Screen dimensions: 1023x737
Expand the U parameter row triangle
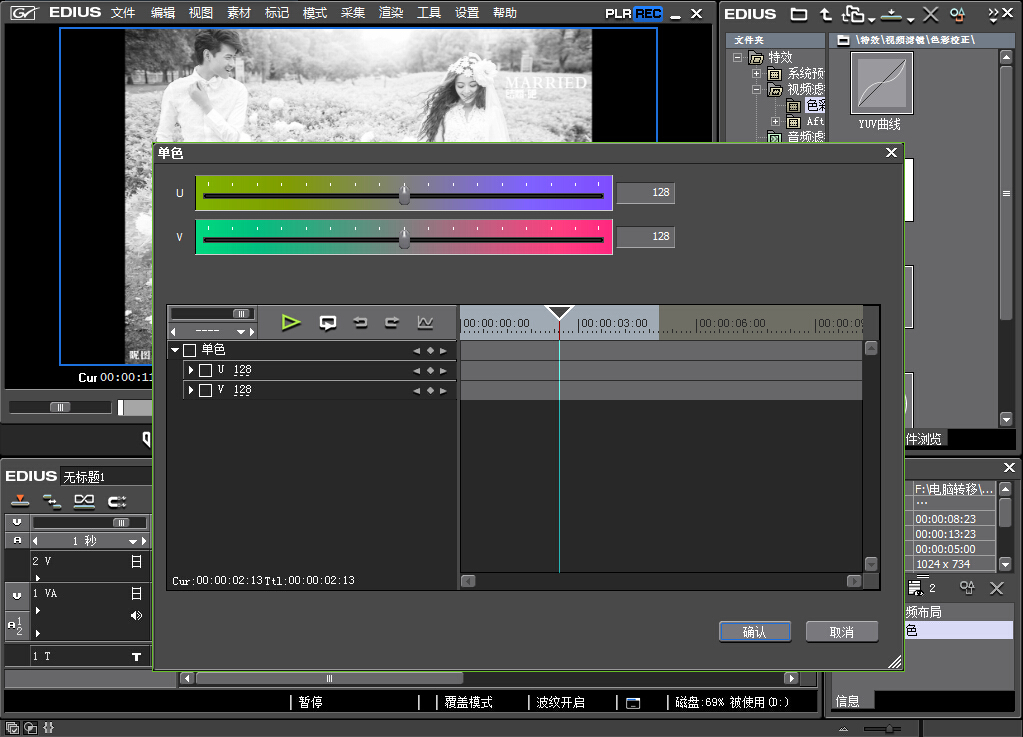coord(191,370)
